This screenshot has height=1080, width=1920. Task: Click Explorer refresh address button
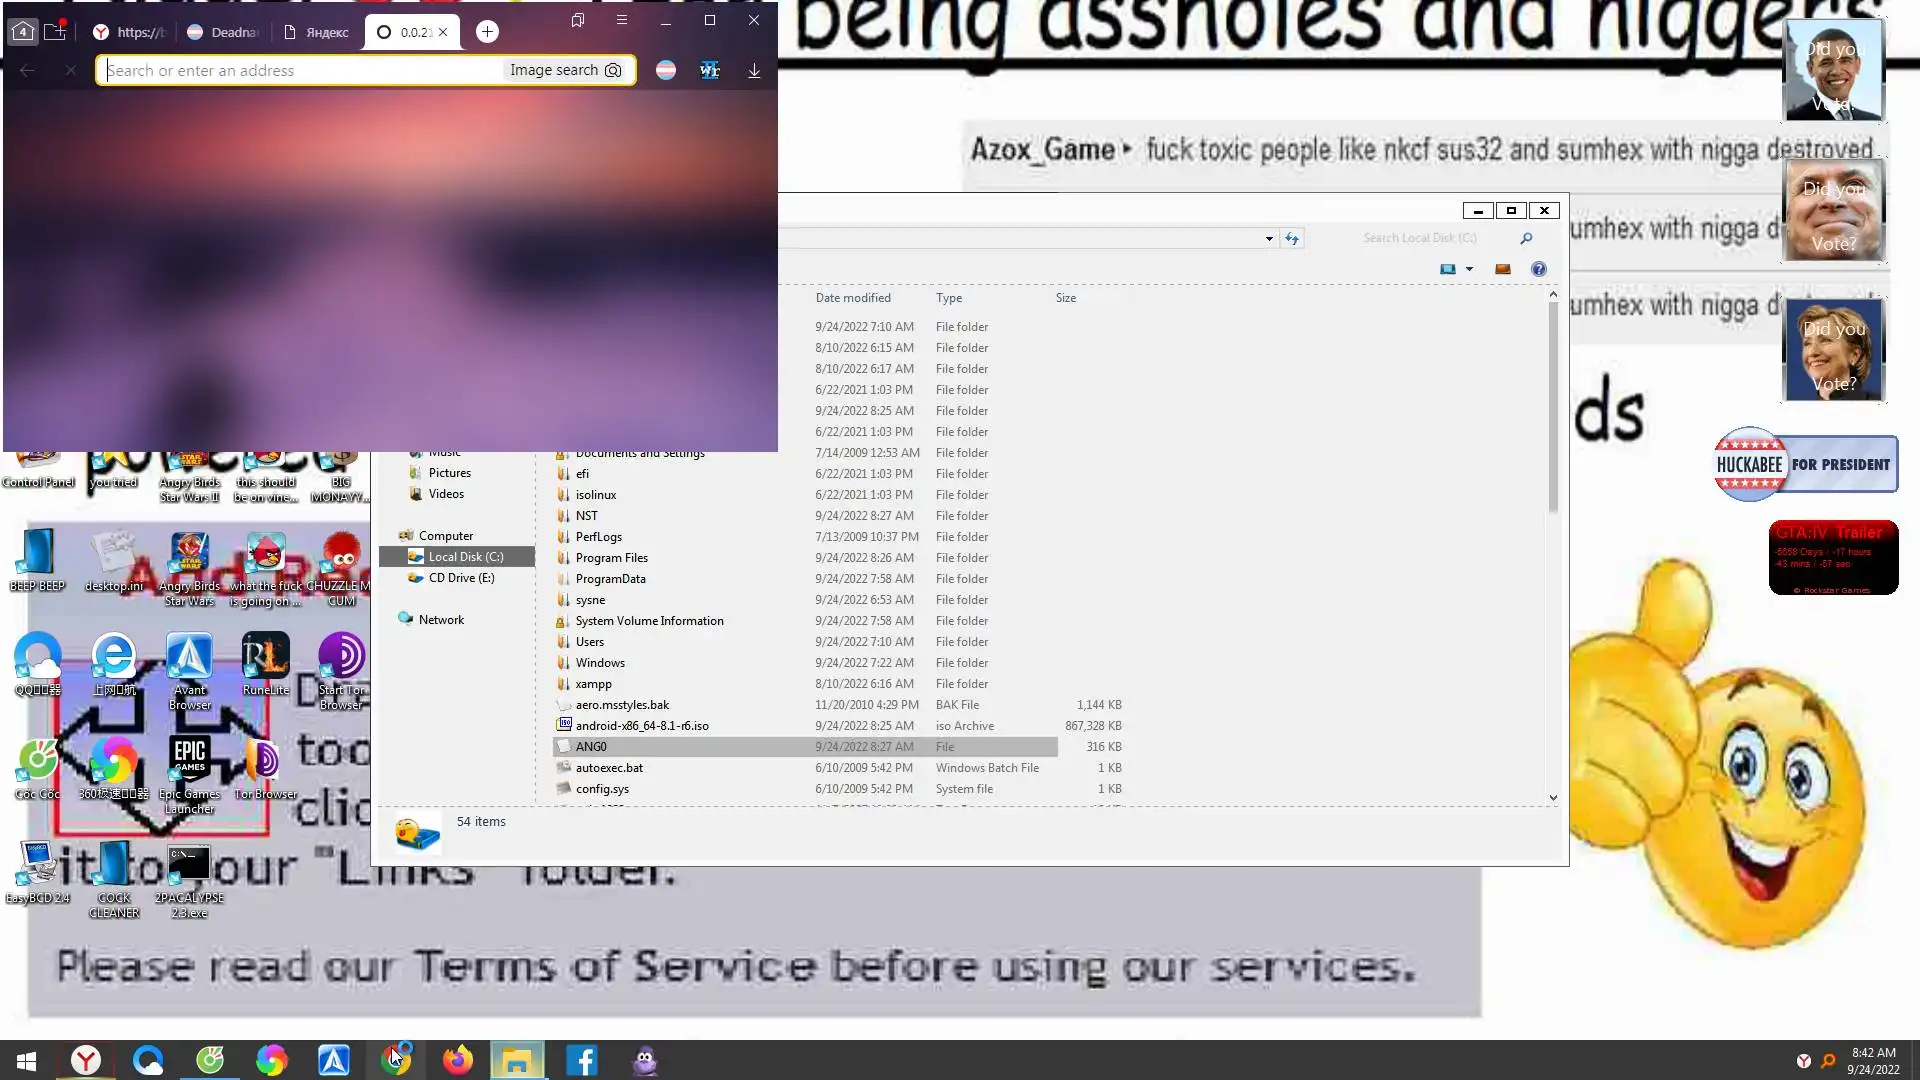click(x=1292, y=238)
